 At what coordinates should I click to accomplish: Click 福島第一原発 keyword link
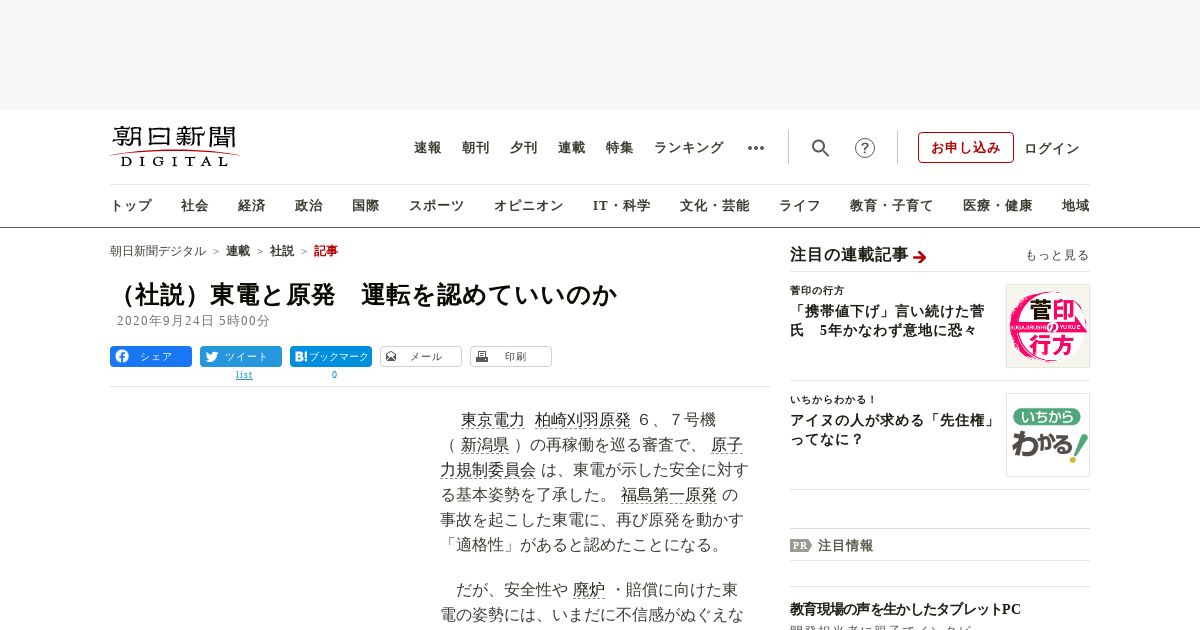669,495
